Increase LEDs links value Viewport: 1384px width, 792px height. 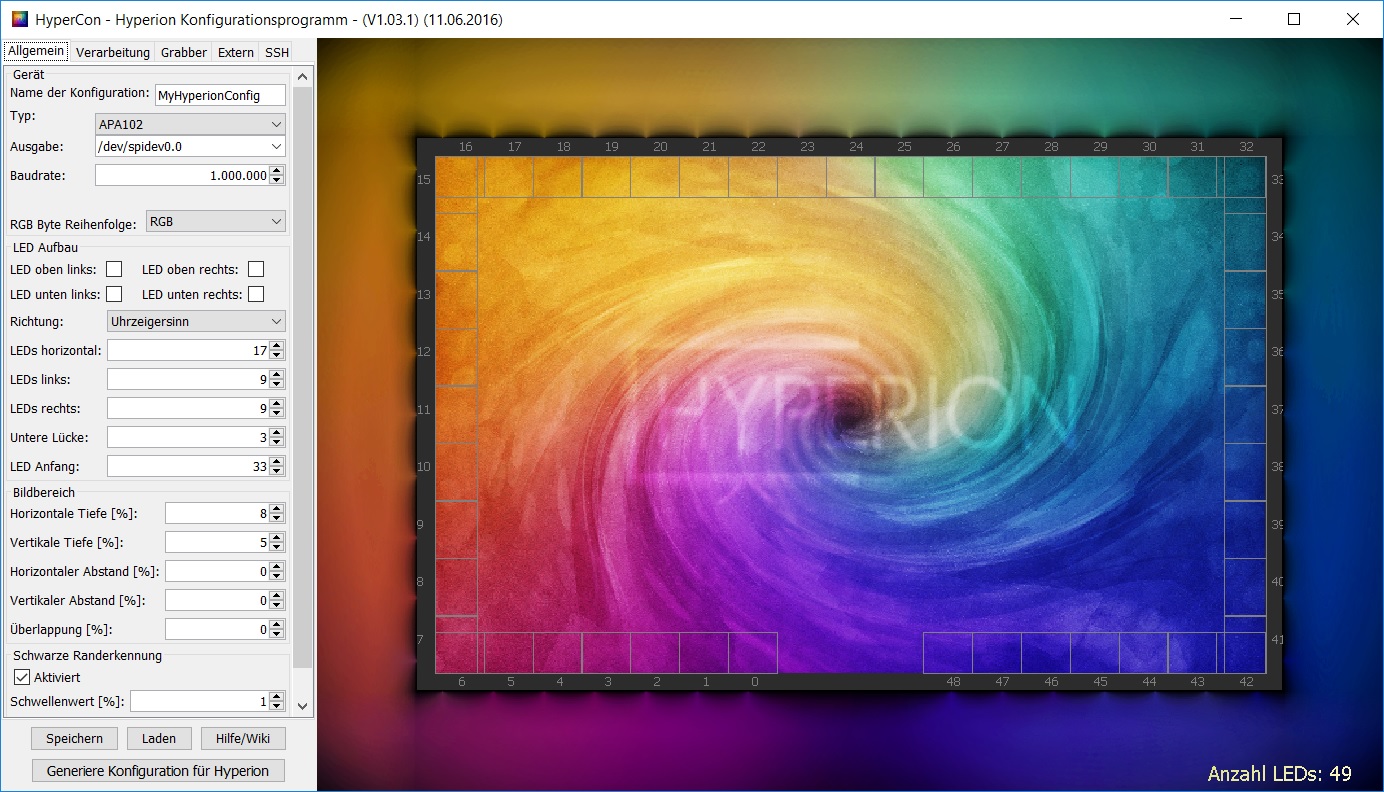277,374
